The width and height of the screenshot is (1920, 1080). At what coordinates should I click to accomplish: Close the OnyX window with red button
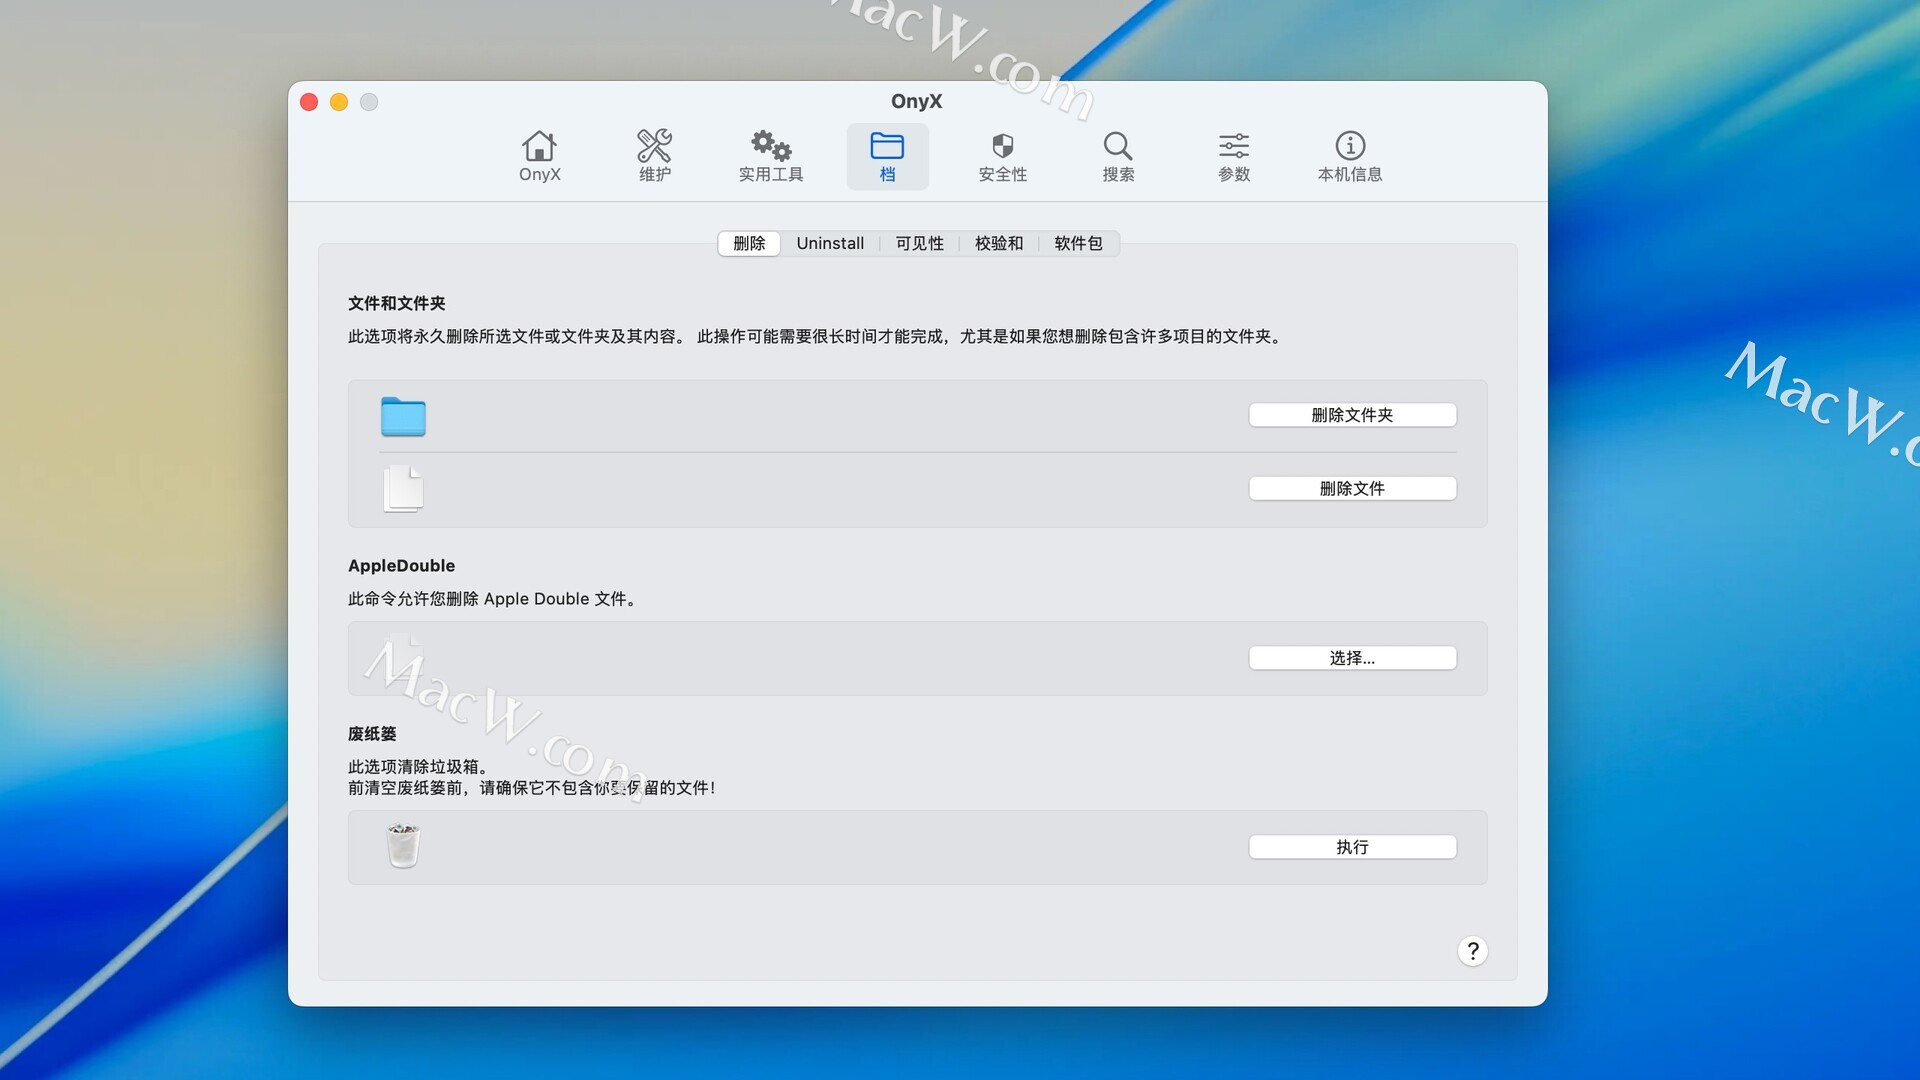pyautogui.click(x=309, y=102)
